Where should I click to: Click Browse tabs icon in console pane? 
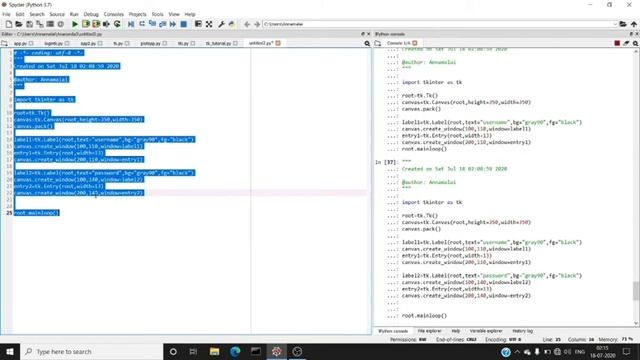[x=378, y=43]
